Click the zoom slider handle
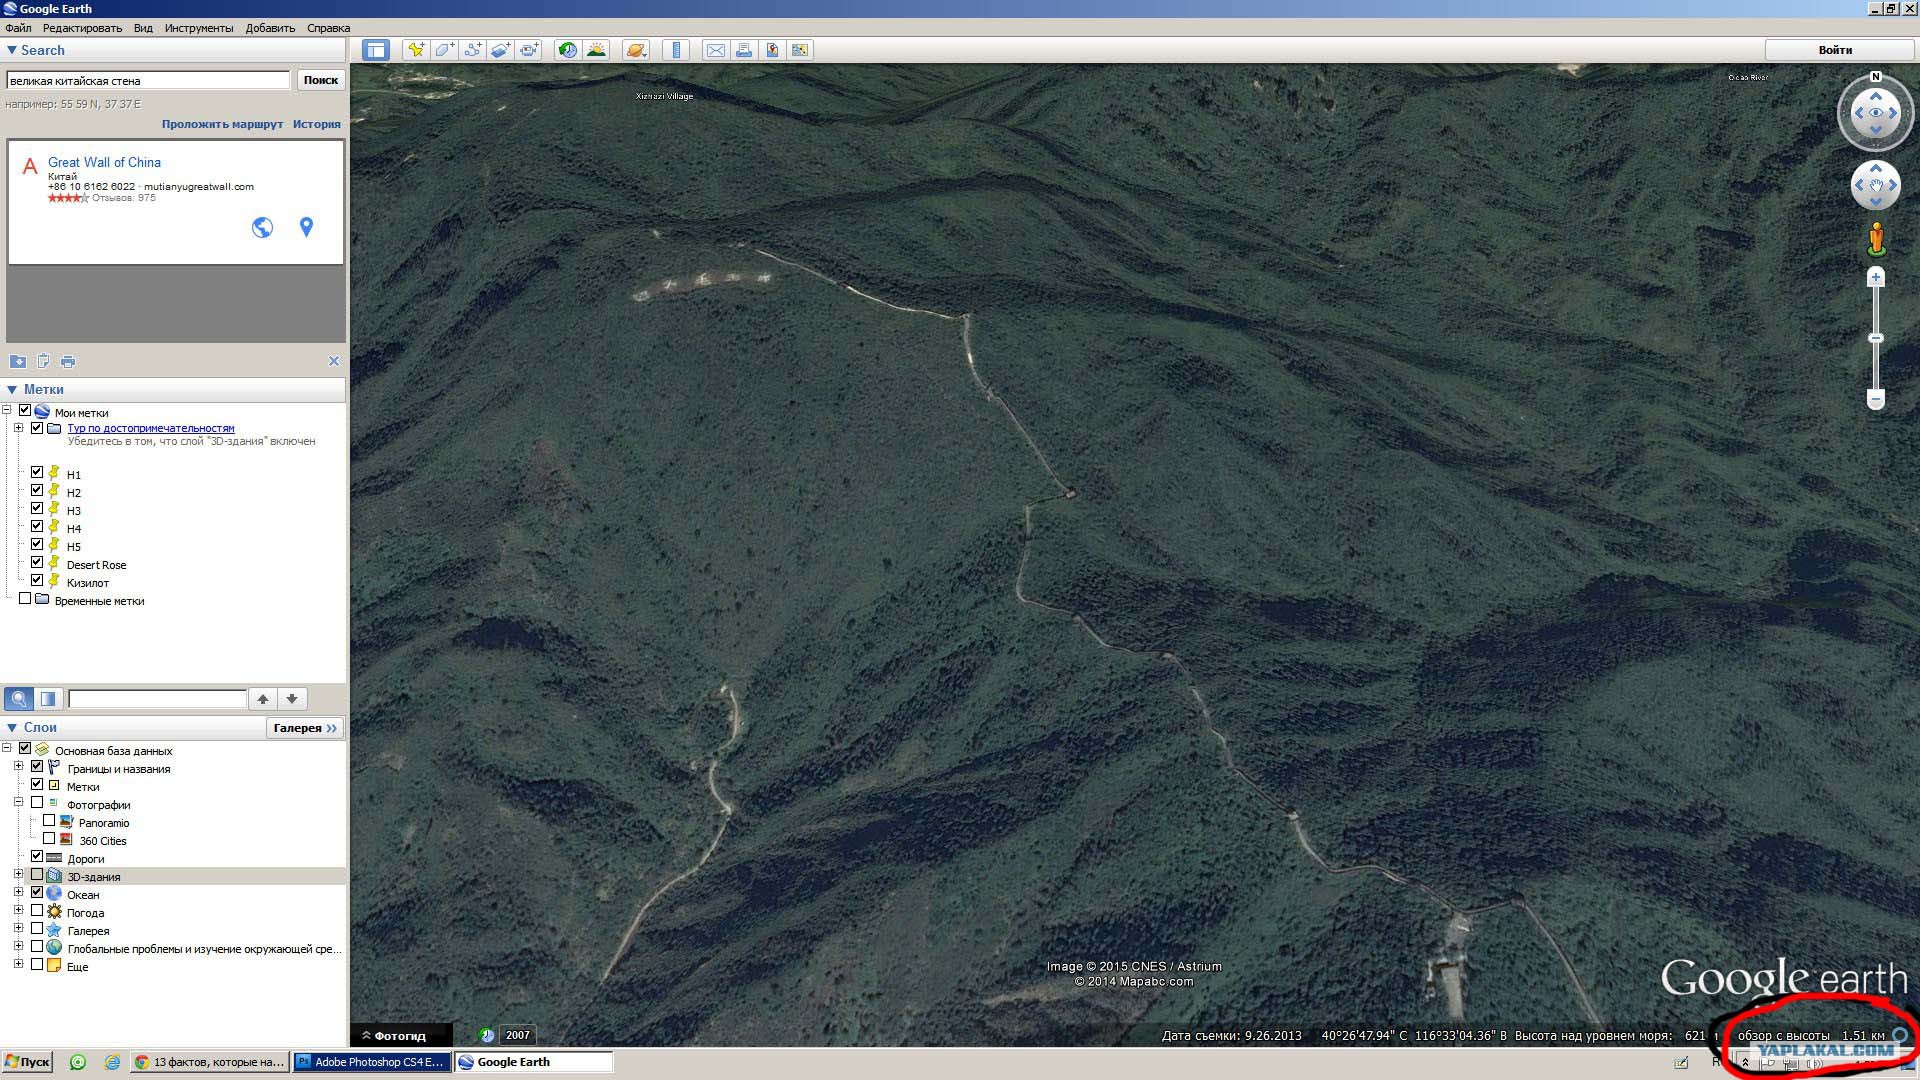Viewport: 1920px width, 1080px height. click(x=1876, y=338)
